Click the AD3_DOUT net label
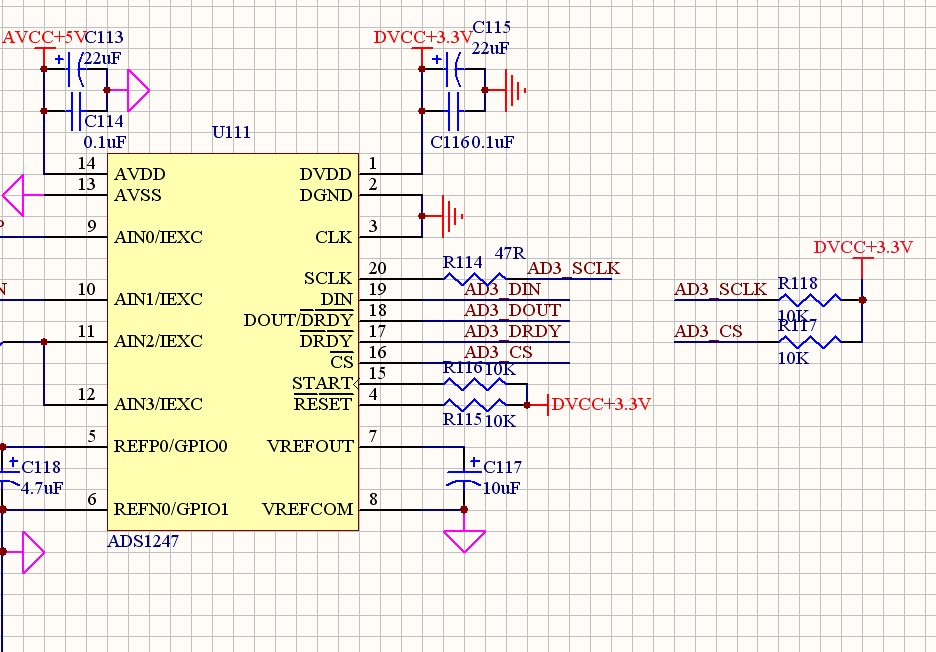936x652 pixels. 513,310
